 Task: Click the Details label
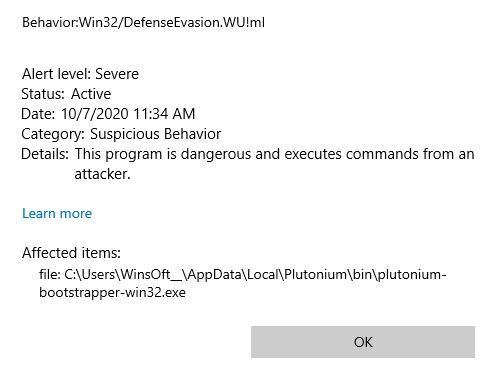coord(45,154)
